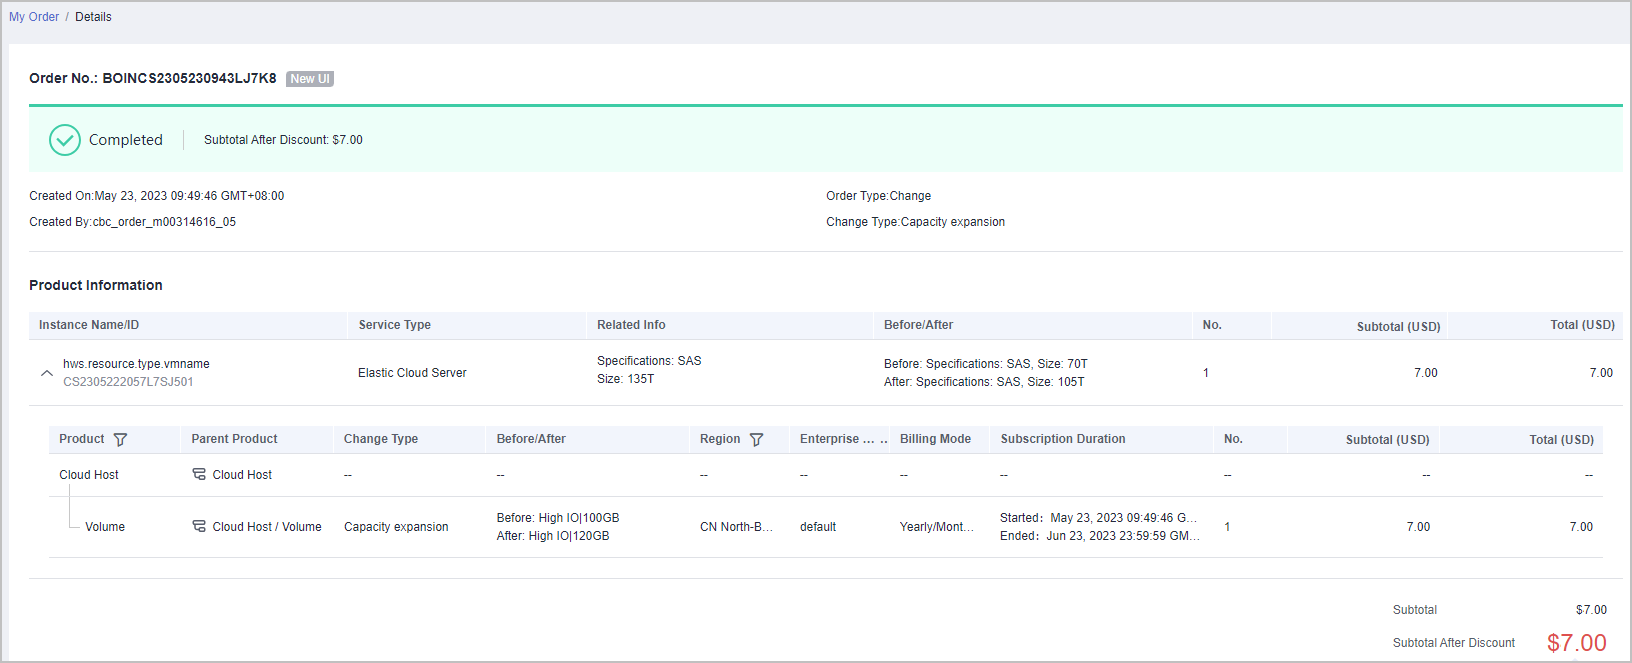Click the truncated CN North-B region cell
Screen dimensions: 1632x663
pos(736,527)
